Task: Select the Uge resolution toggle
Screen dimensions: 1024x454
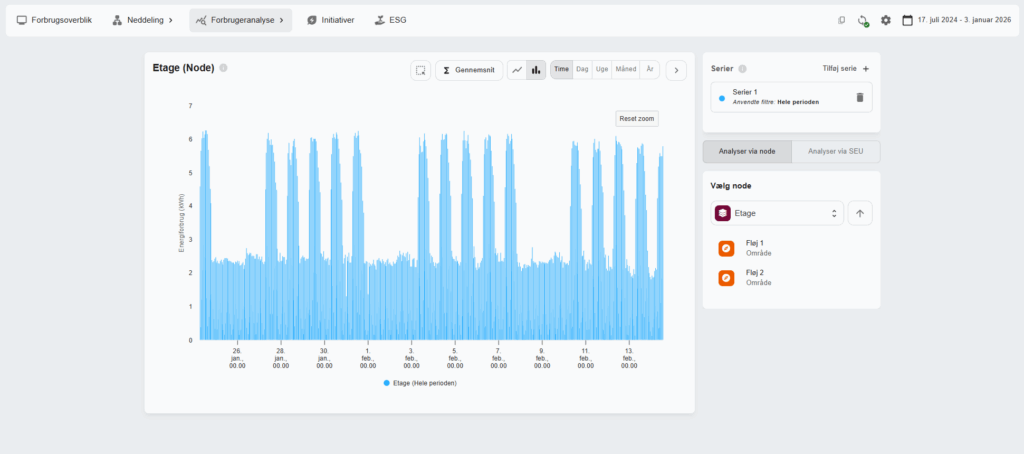Action: (x=601, y=70)
